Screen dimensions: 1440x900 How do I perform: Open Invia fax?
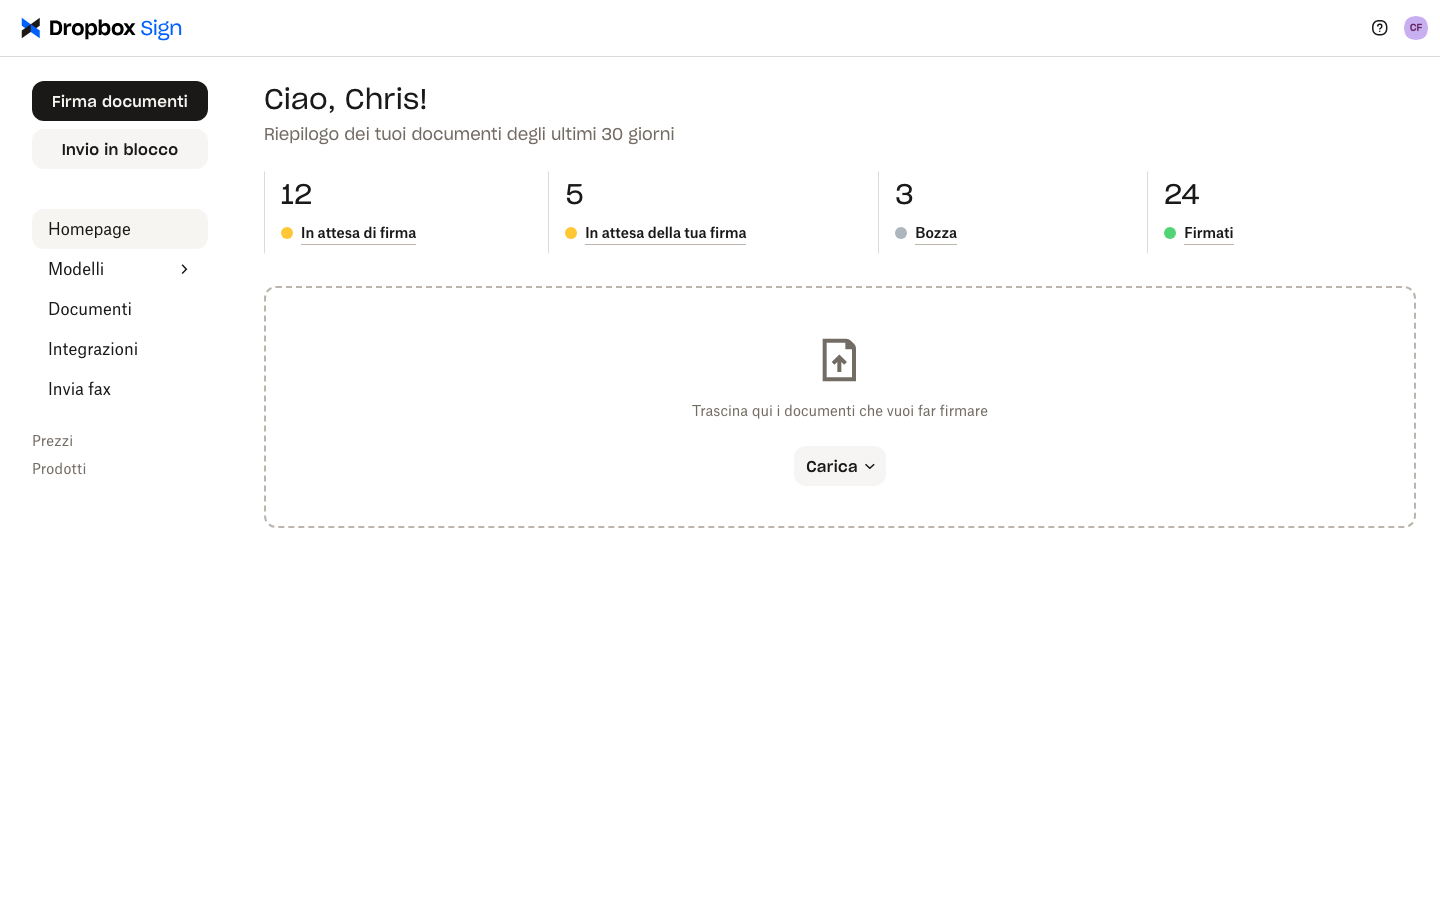pyautogui.click(x=79, y=389)
